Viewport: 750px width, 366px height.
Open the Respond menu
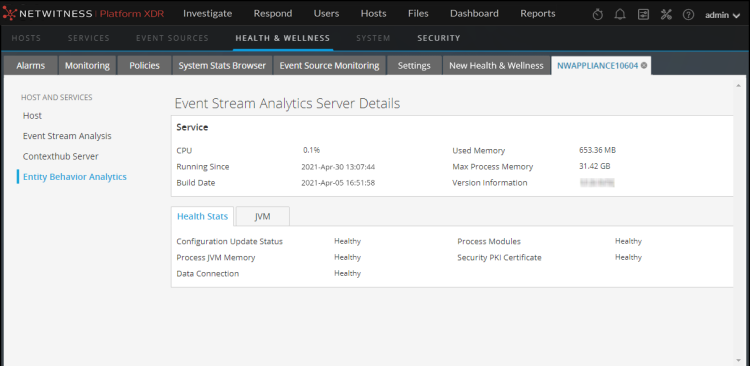[273, 14]
